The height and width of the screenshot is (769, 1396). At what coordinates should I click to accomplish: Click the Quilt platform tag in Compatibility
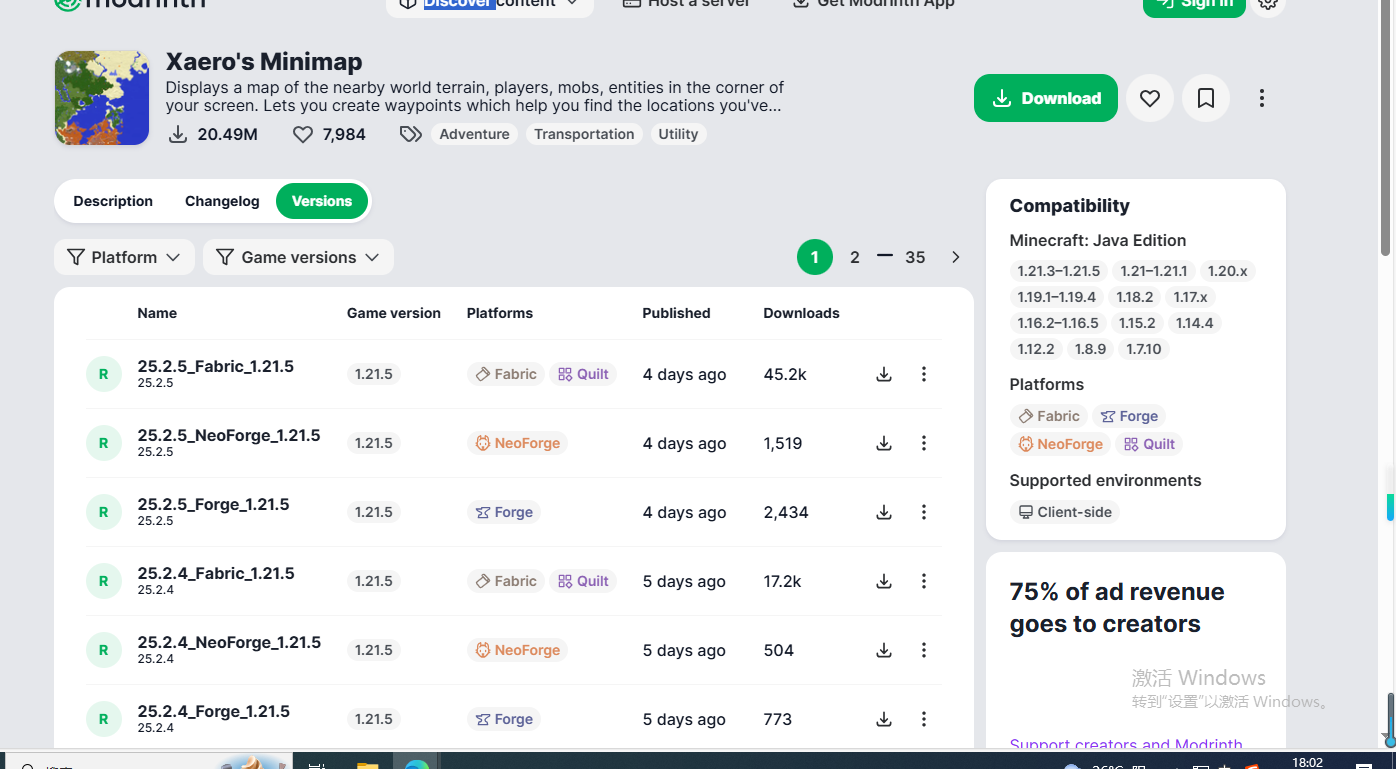click(x=1149, y=444)
